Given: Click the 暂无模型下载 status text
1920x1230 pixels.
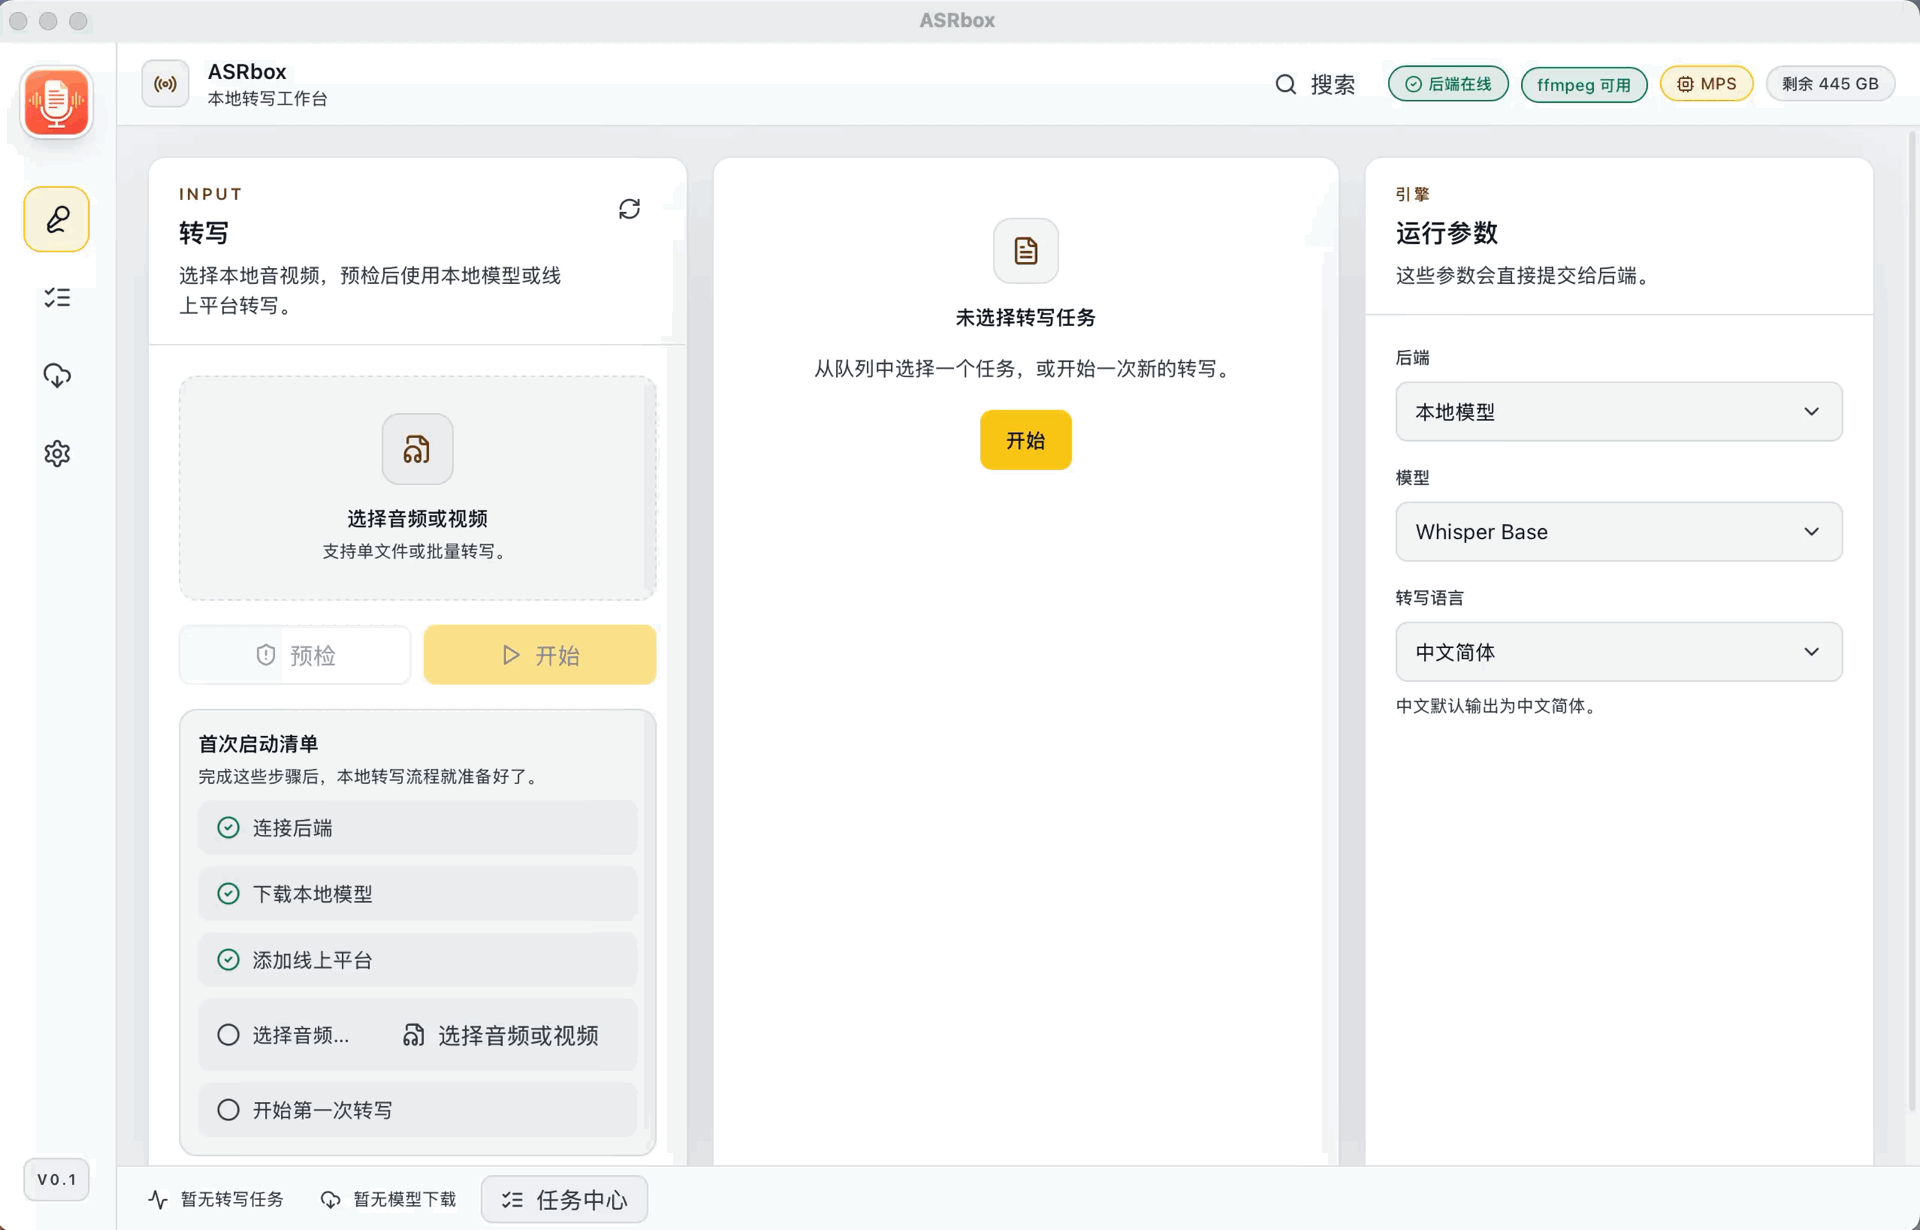Looking at the screenshot, I should click(x=405, y=1198).
